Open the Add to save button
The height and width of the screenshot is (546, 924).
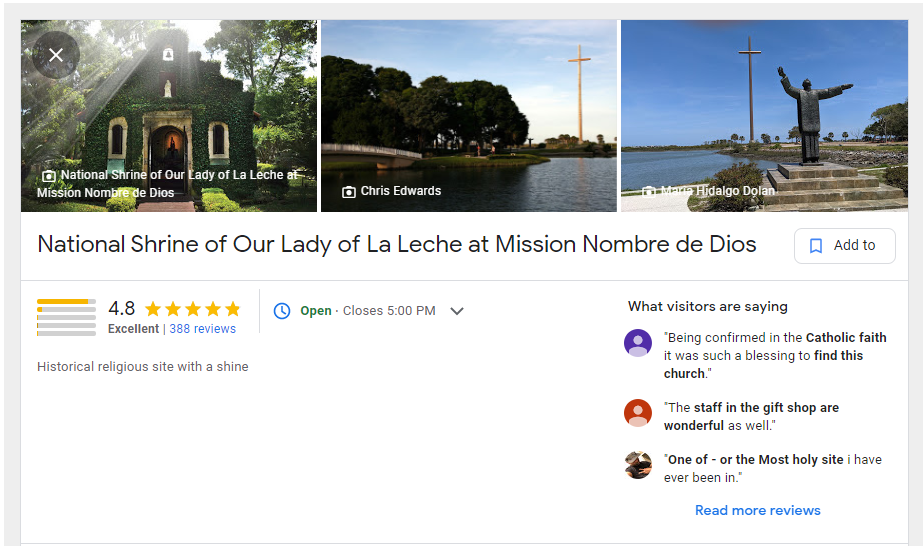pos(844,246)
